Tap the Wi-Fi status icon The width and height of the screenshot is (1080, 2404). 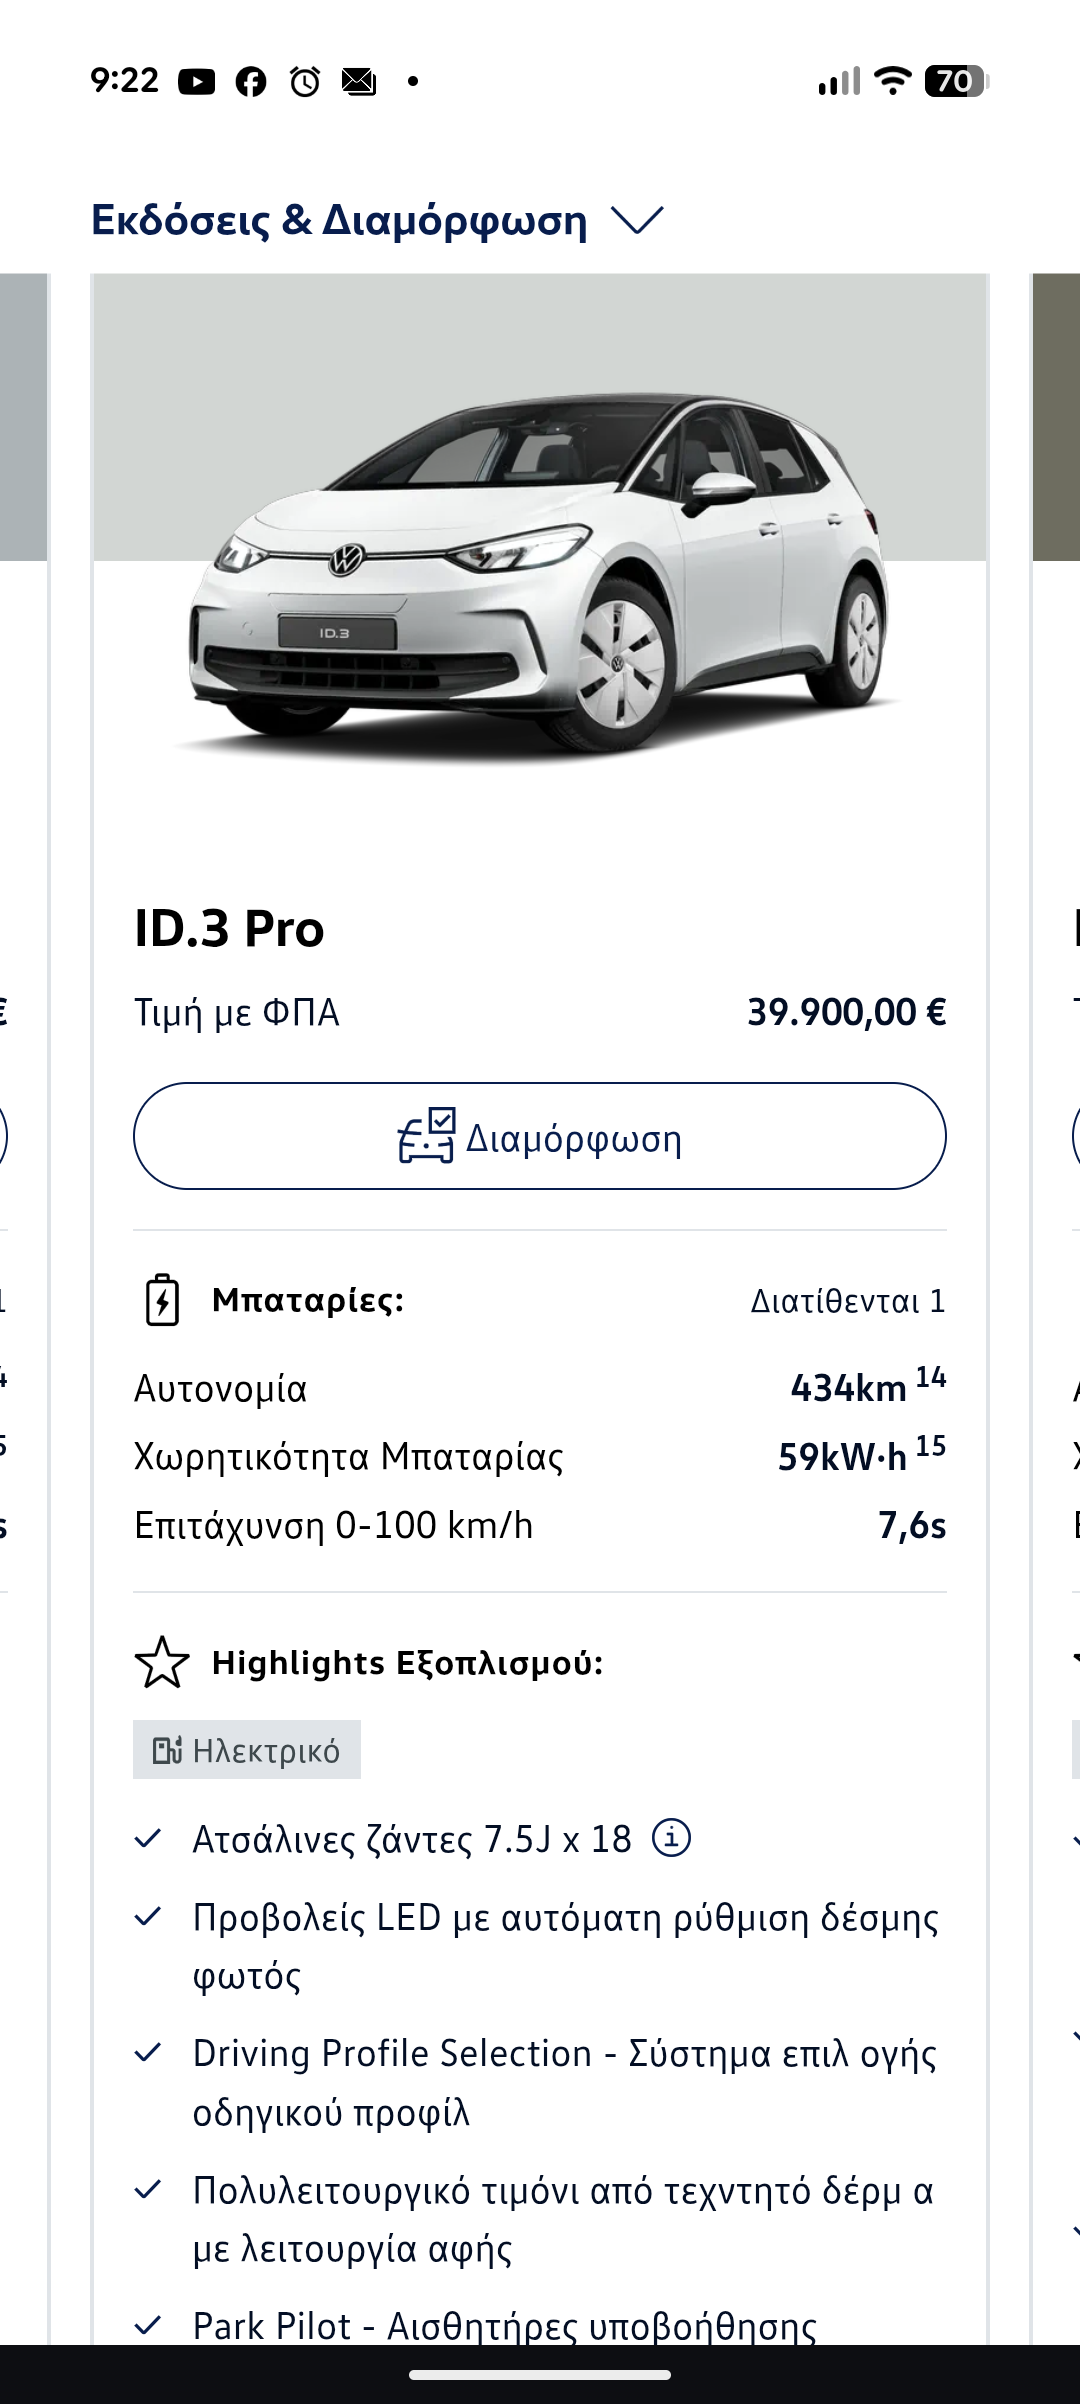[892, 80]
